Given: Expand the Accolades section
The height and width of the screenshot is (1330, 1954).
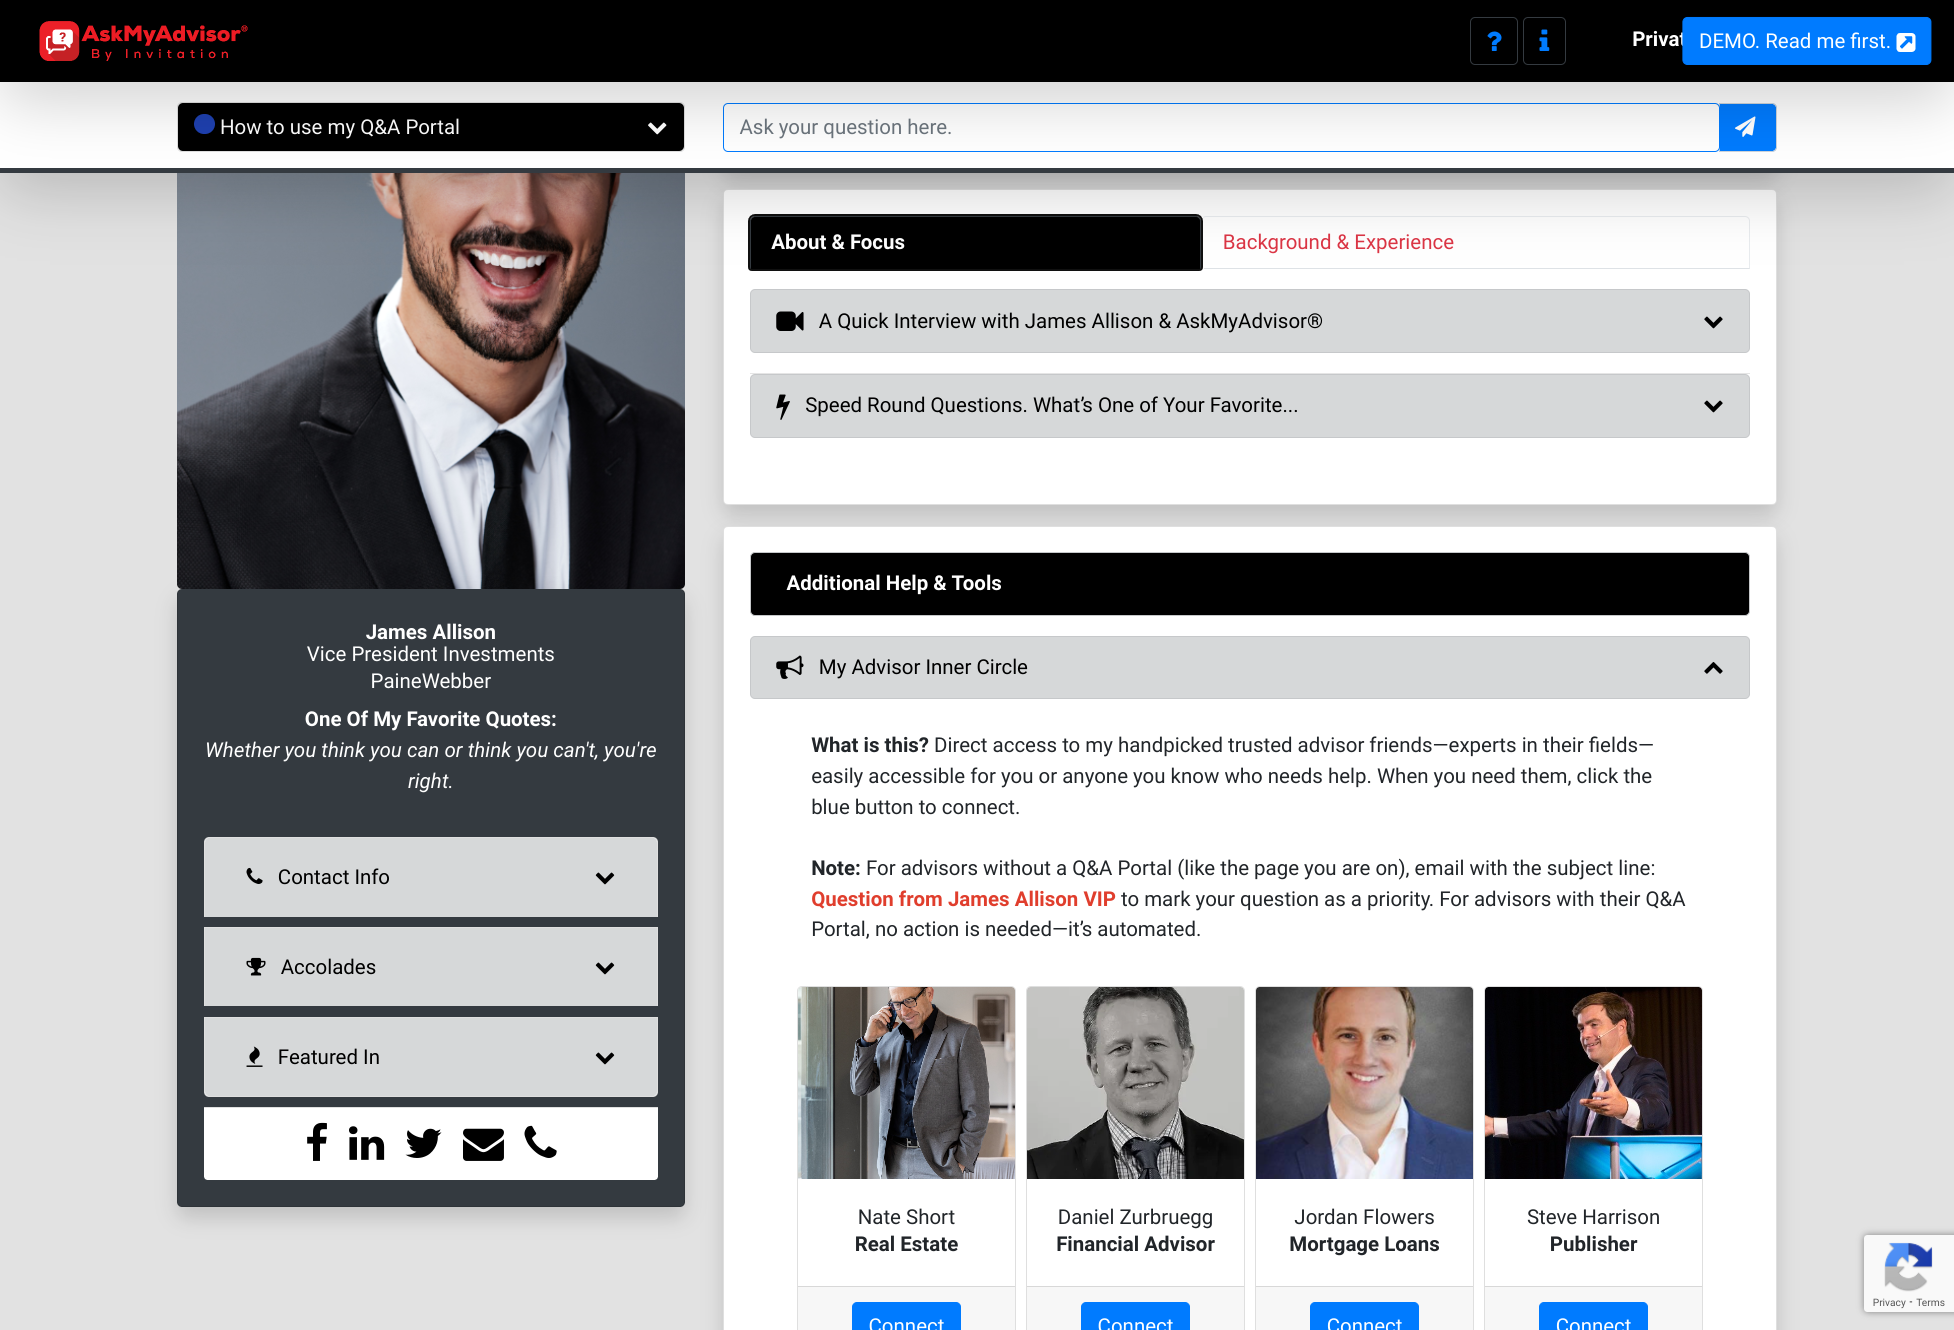Looking at the screenshot, I should click(431, 967).
